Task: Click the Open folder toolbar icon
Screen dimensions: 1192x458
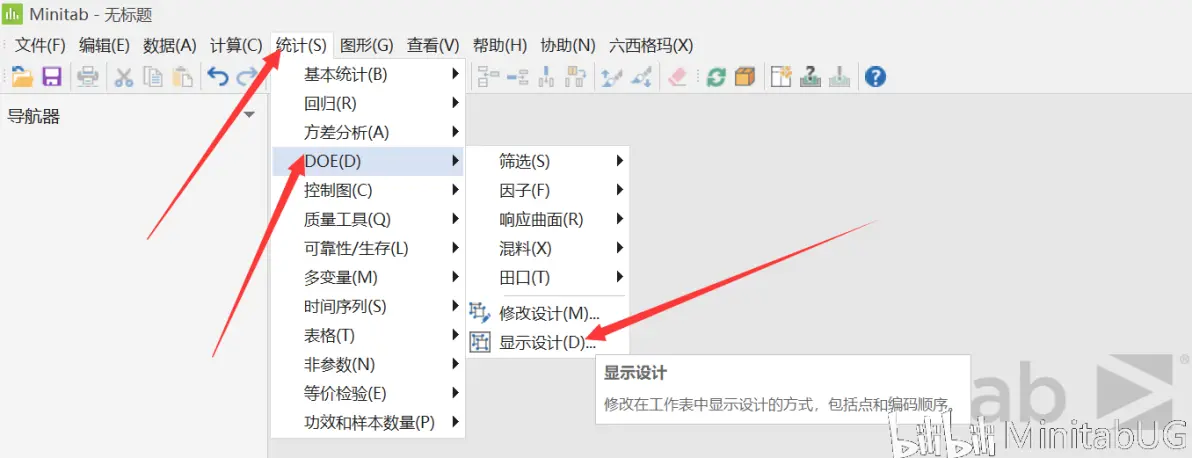Action: pos(21,77)
